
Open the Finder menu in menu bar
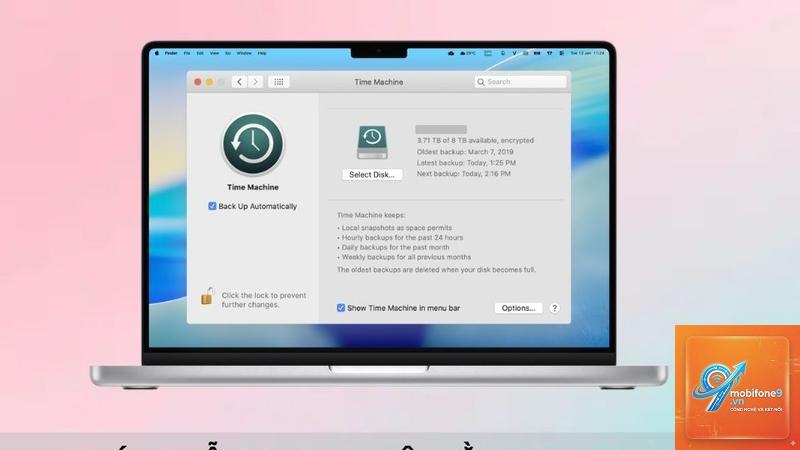pos(171,53)
